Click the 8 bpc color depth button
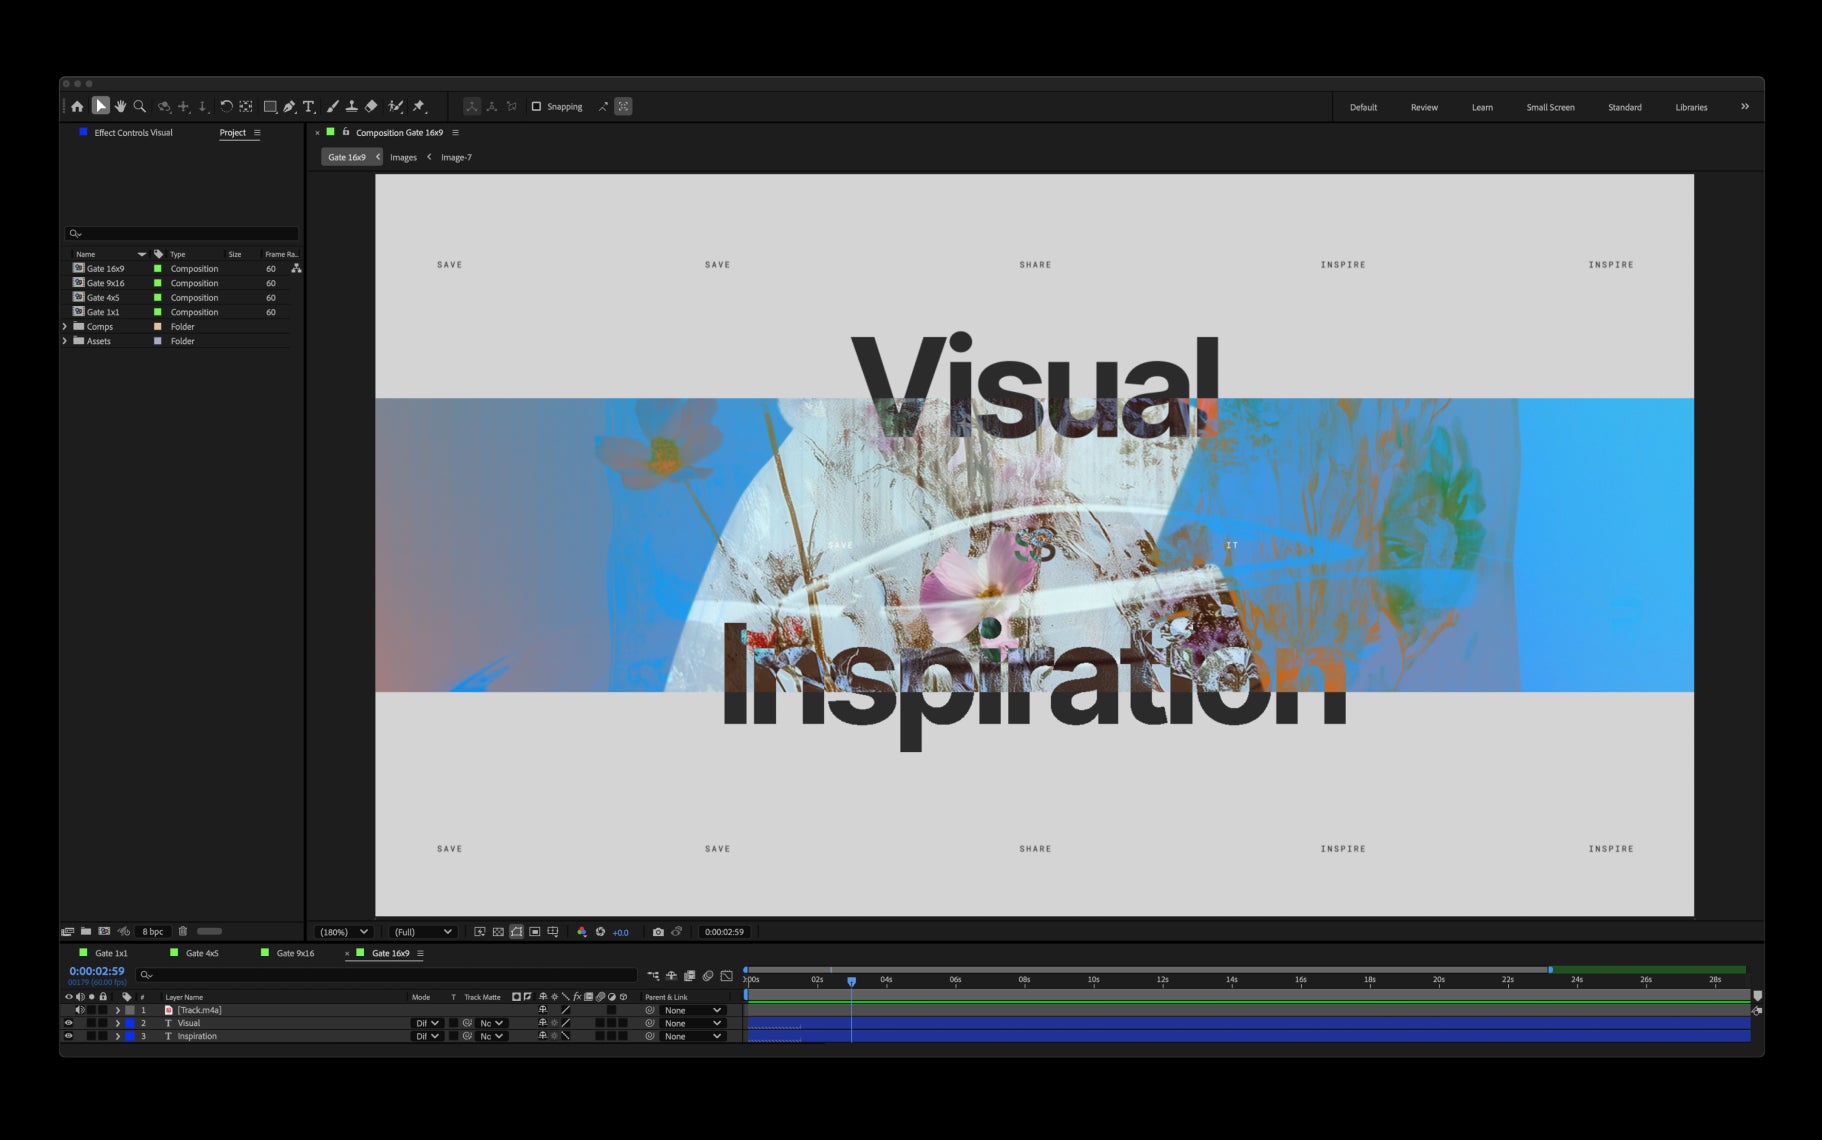 pyautogui.click(x=152, y=931)
